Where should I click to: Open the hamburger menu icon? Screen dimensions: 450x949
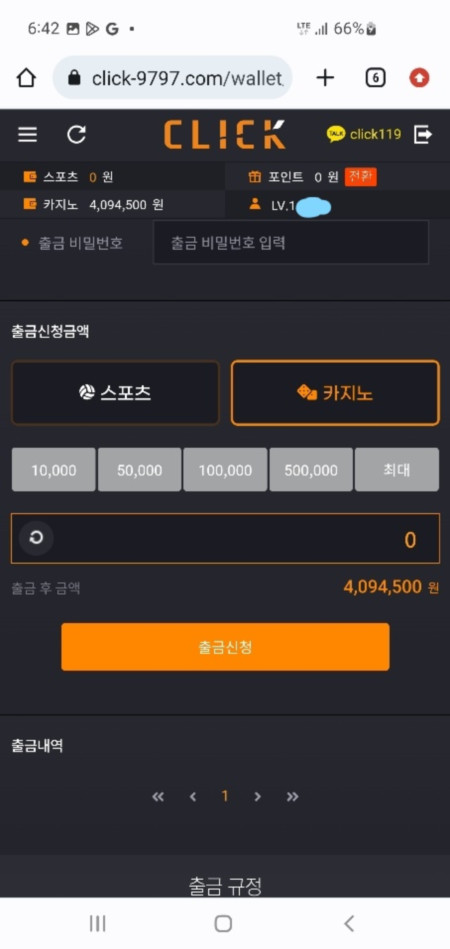[27, 134]
